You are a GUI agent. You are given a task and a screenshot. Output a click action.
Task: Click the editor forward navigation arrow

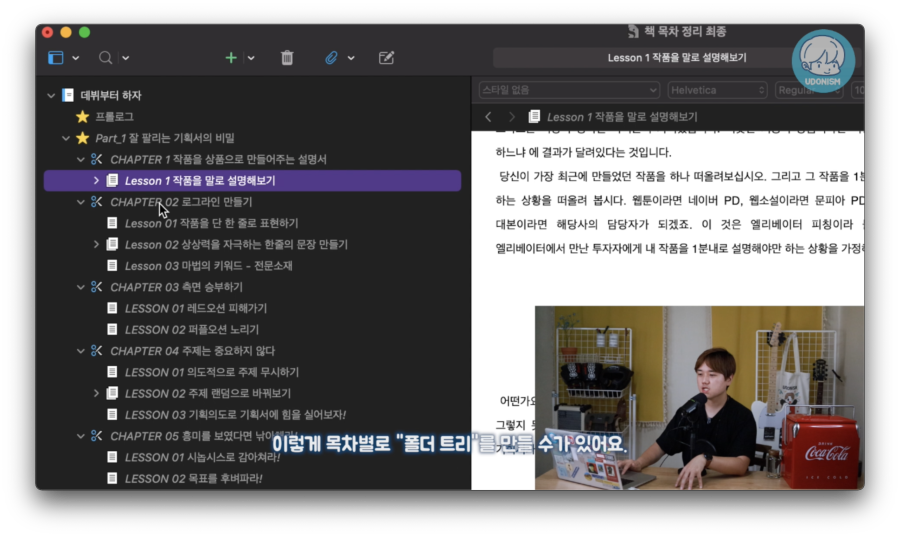[511, 117]
